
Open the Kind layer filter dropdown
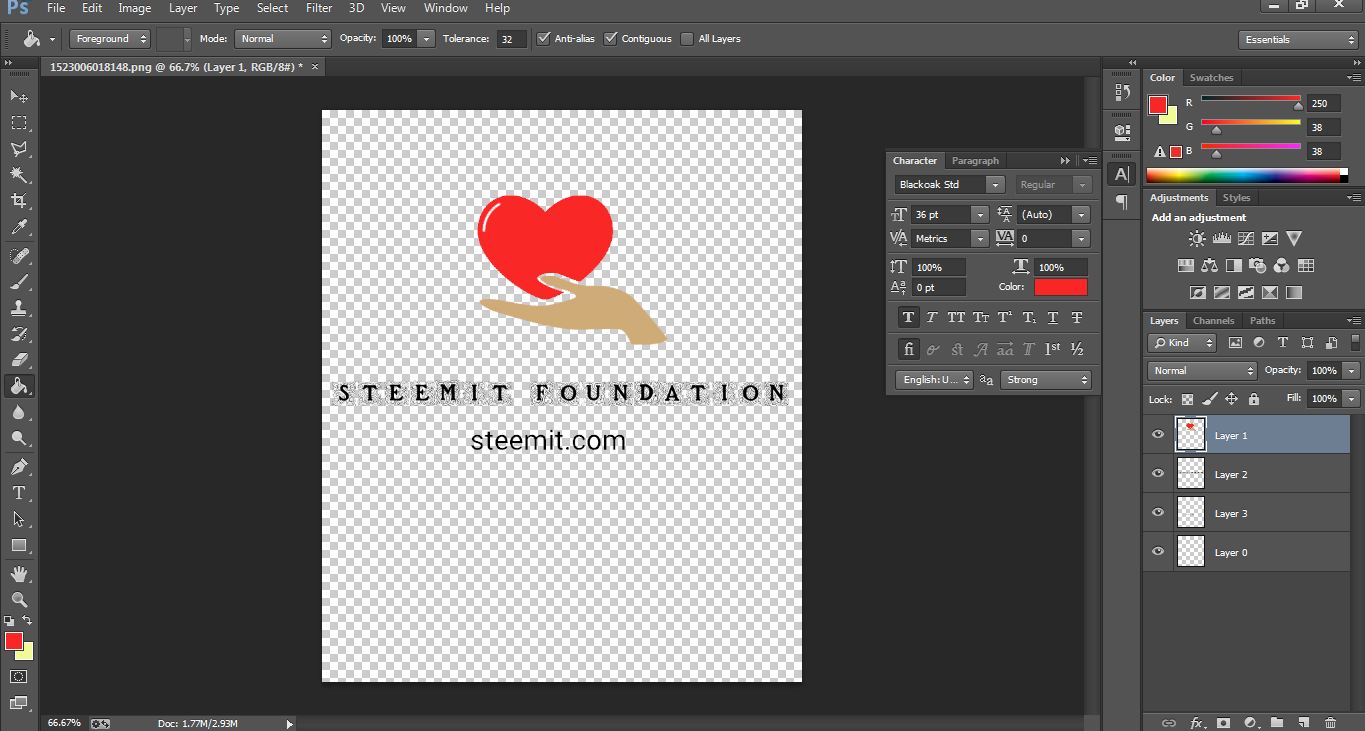click(x=1182, y=343)
